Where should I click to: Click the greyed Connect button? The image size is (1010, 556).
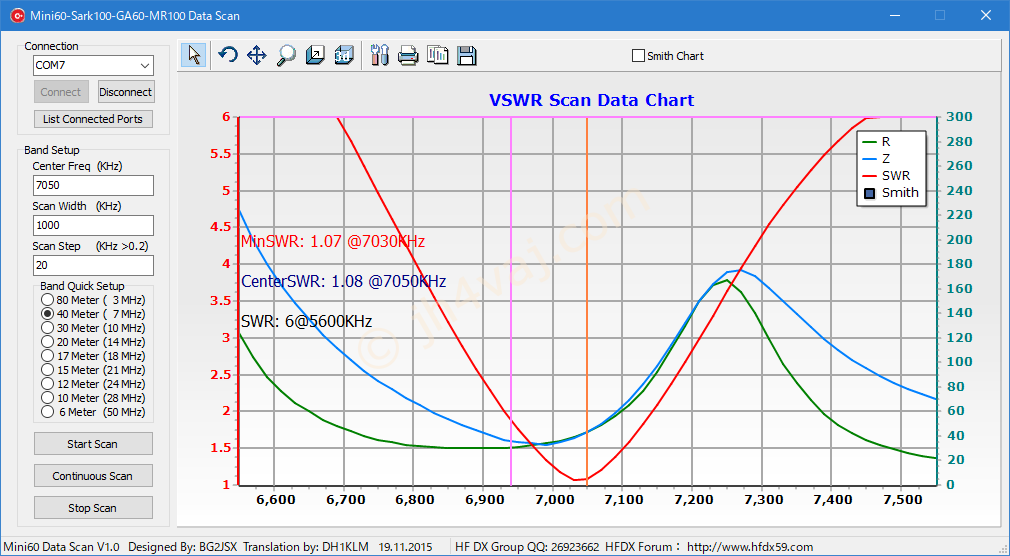tap(61, 92)
